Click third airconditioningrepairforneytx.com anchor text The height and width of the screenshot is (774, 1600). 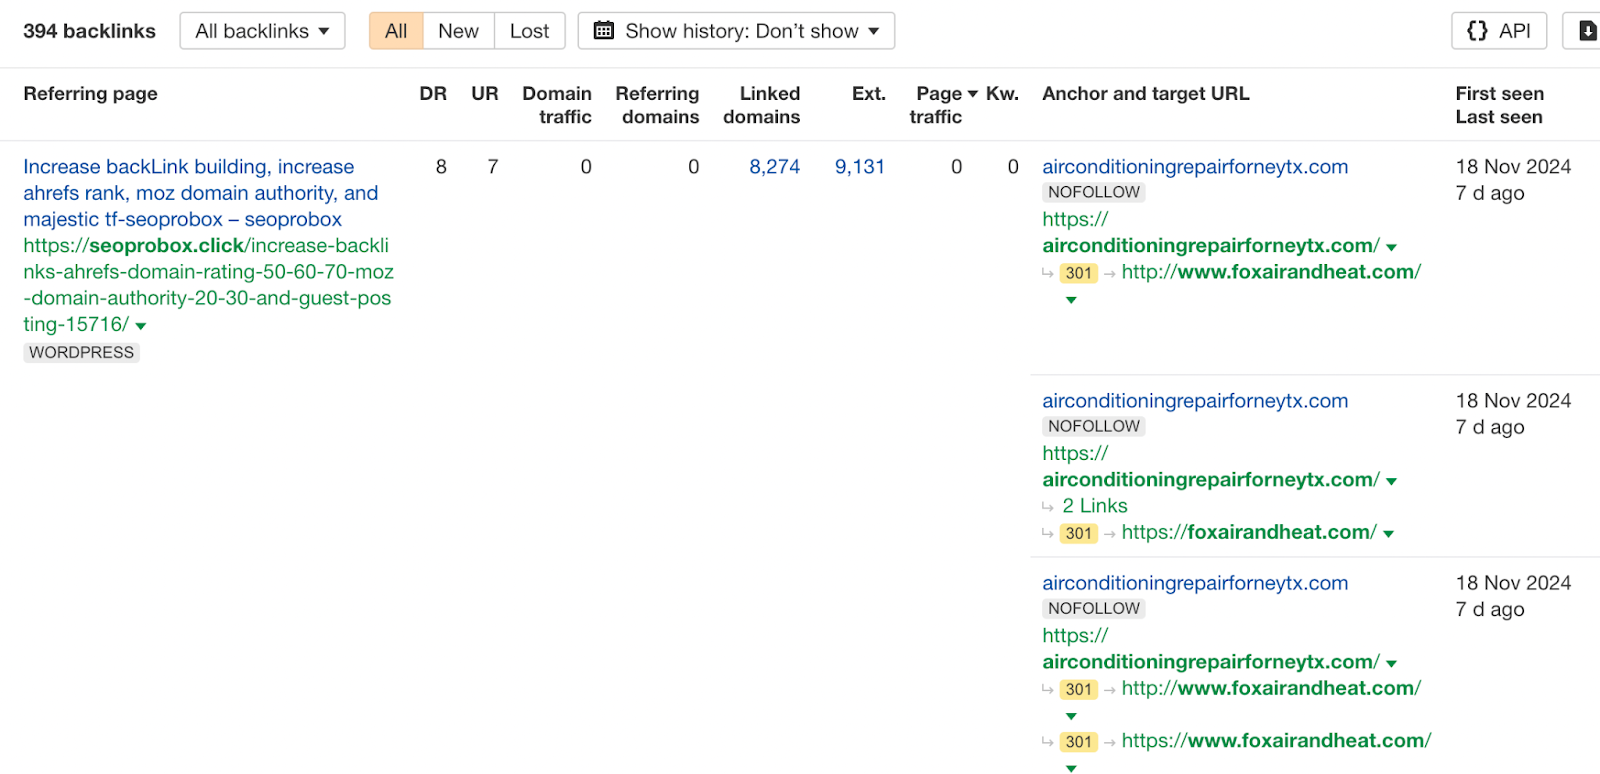click(1195, 583)
